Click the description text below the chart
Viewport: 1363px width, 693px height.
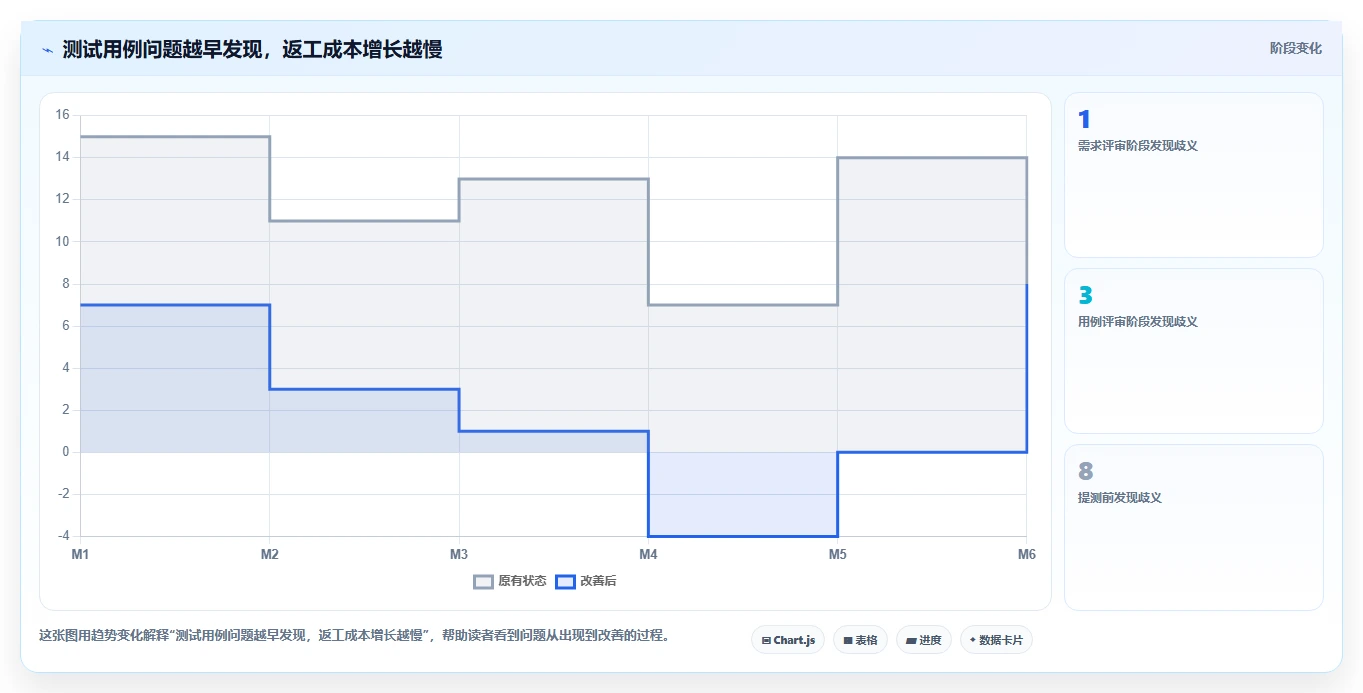click(354, 635)
